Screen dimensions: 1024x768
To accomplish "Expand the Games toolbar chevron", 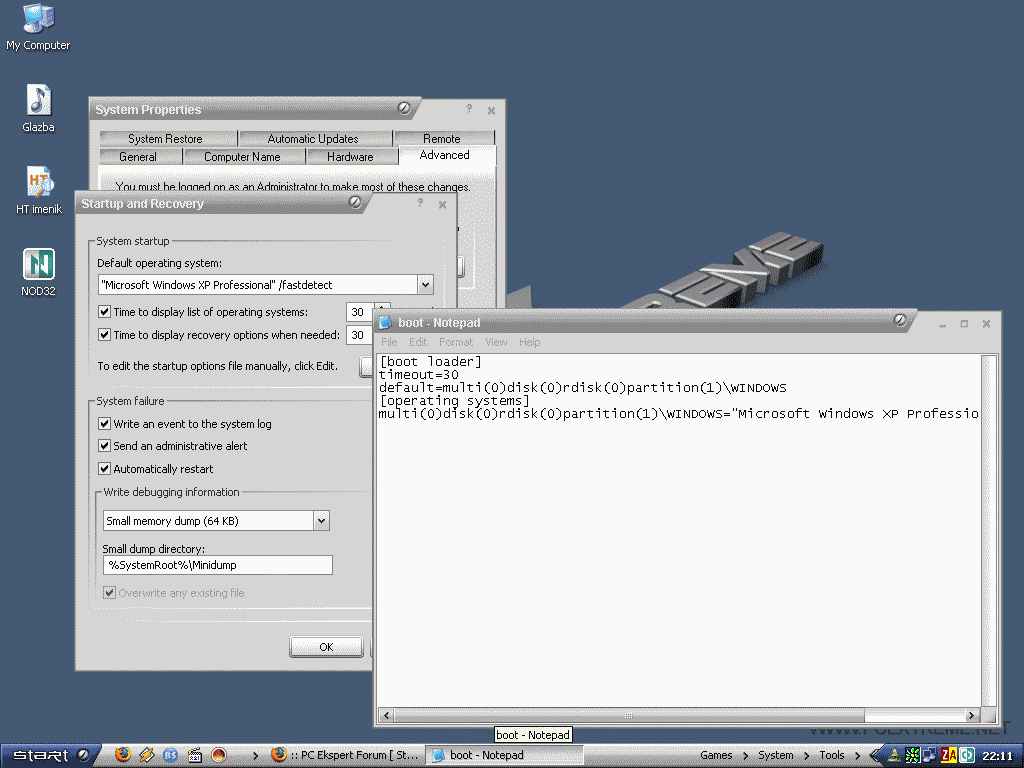I will pyautogui.click(x=745, y=756).
